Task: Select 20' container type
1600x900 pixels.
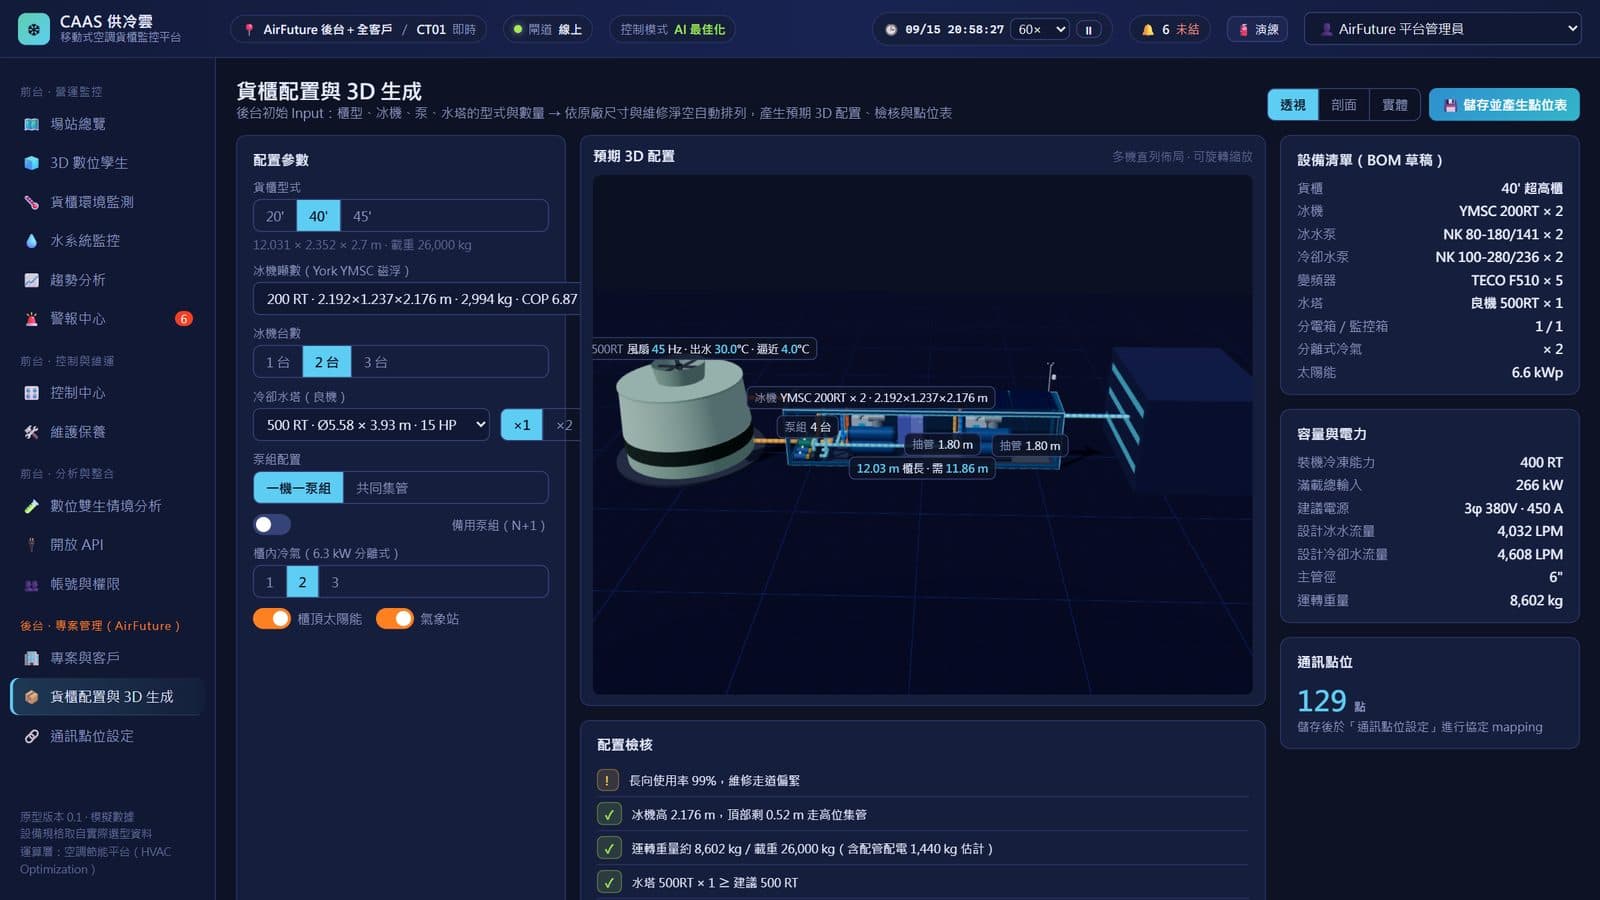Action: (x=275, y=216)
